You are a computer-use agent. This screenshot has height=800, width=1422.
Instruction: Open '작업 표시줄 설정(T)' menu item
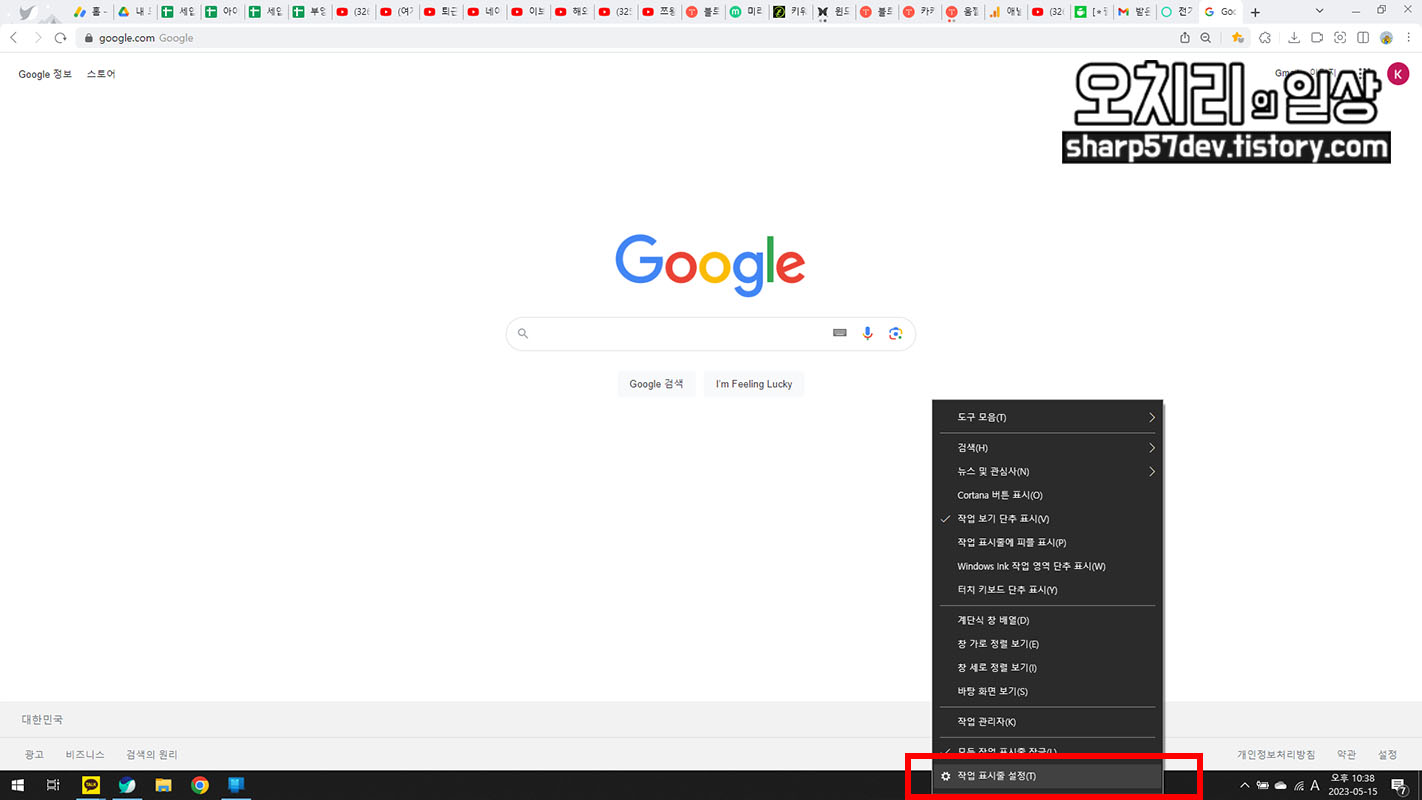click(1047, 776)
